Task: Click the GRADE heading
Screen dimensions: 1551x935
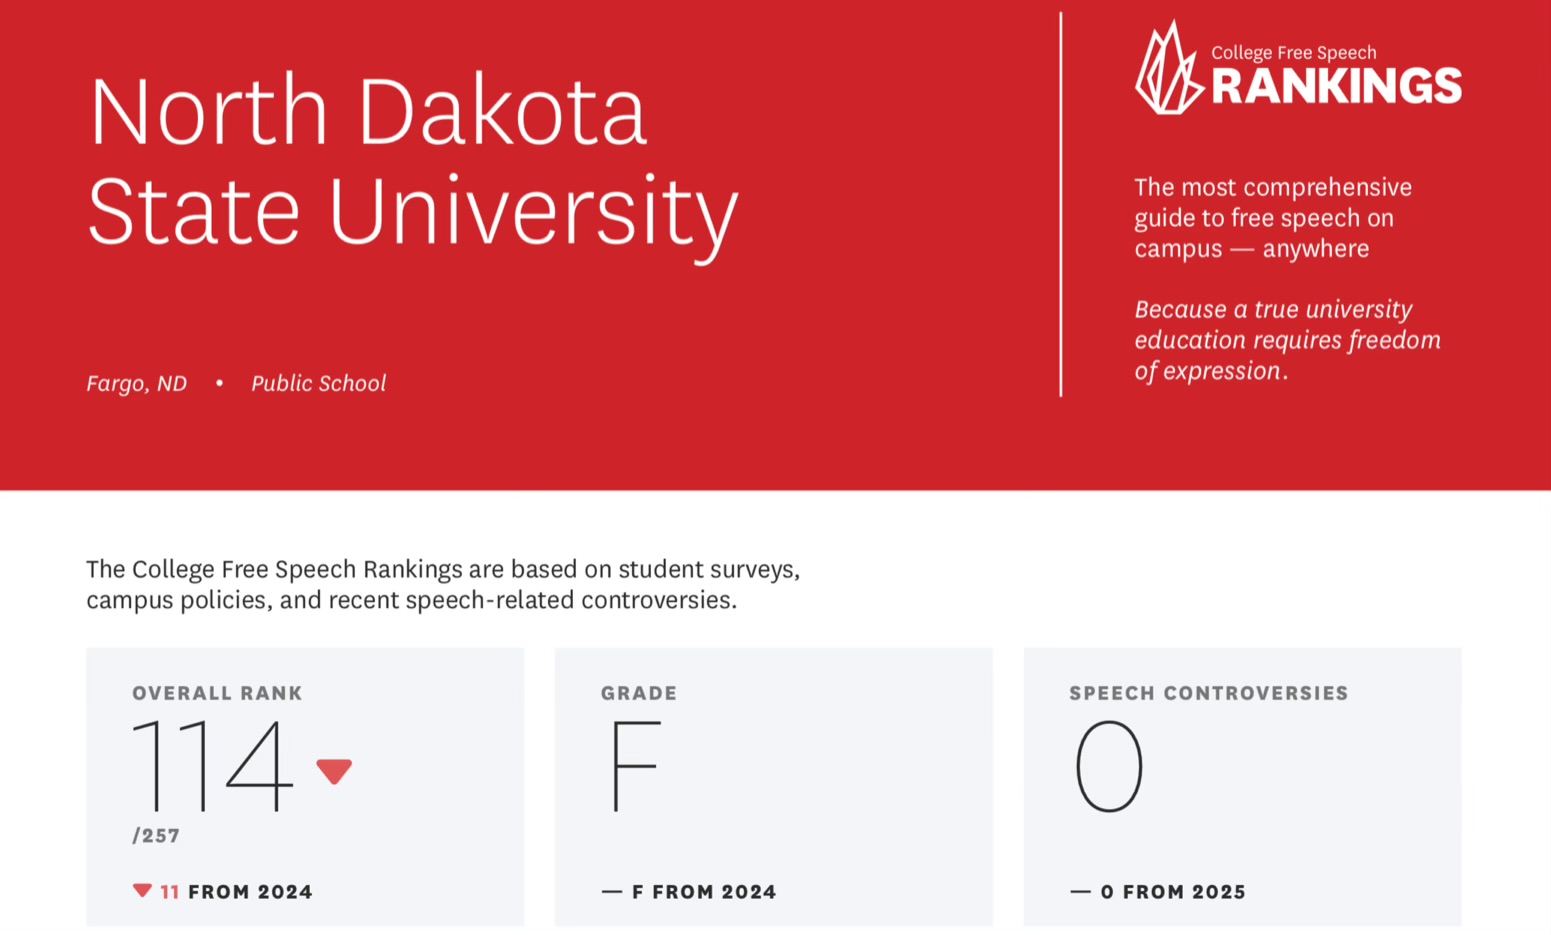Action: click(x=639, y=693)
